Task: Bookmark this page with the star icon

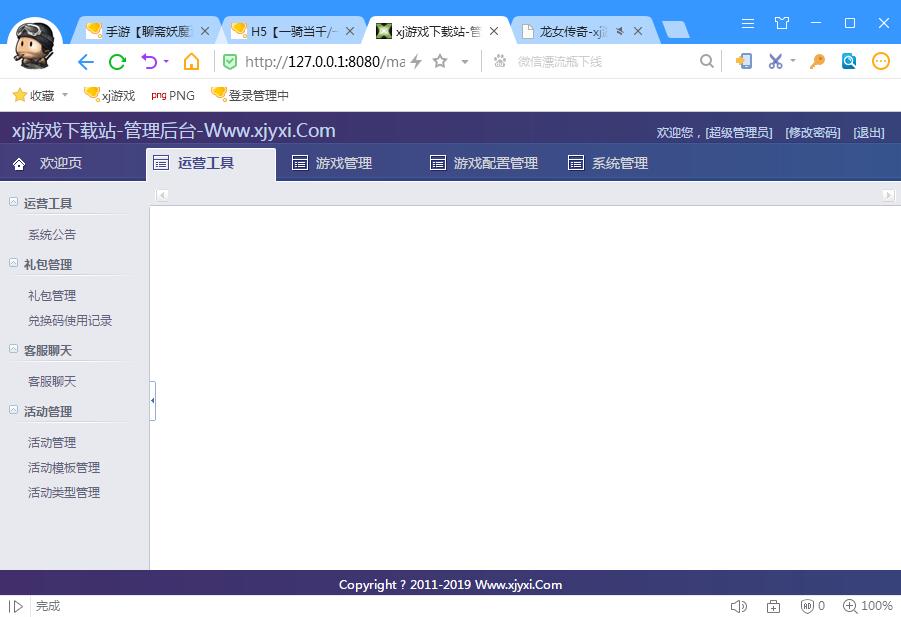Action: 440,62
